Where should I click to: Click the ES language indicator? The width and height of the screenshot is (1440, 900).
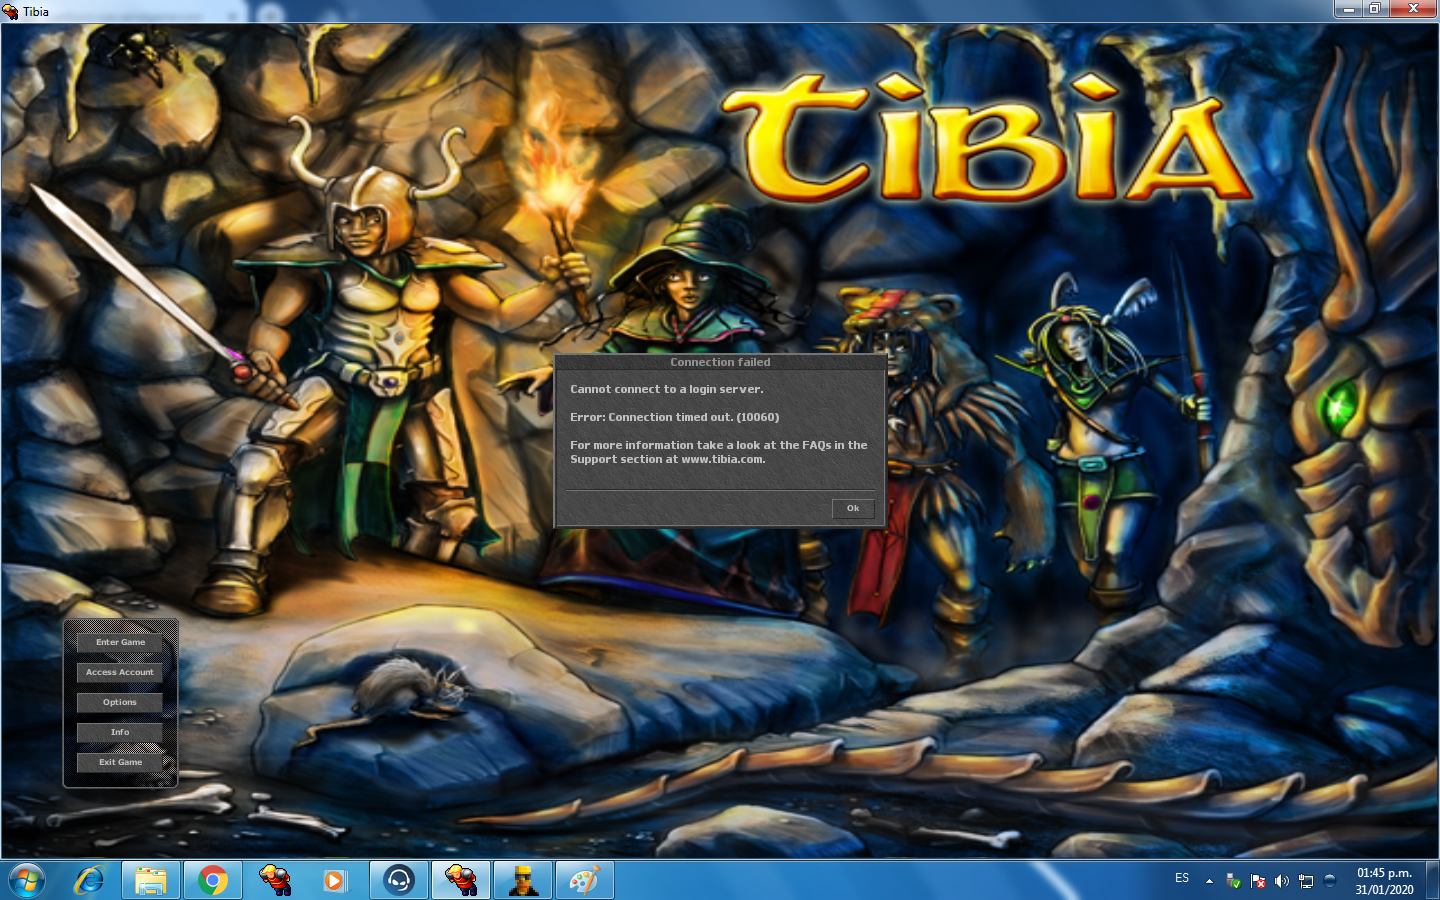[x=1182, y=879]
